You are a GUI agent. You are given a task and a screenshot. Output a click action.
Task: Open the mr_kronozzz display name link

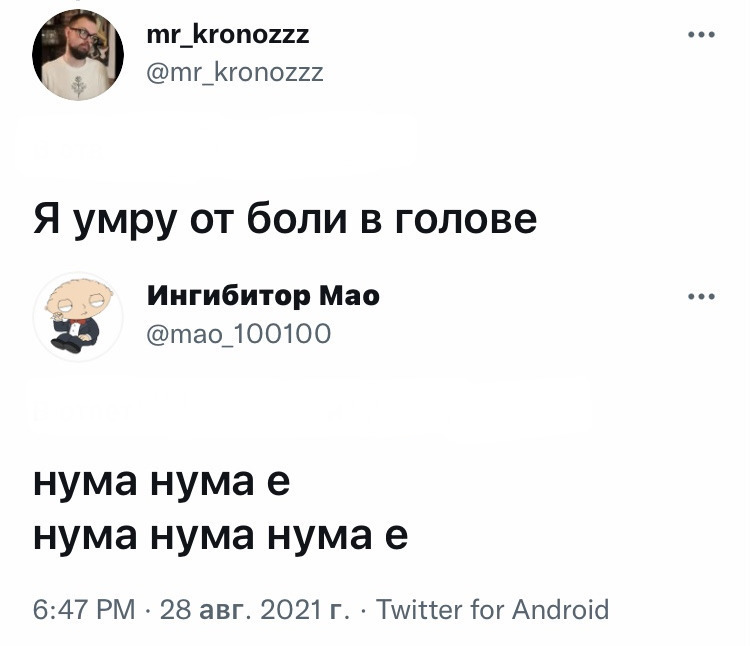tap(228, 37)
